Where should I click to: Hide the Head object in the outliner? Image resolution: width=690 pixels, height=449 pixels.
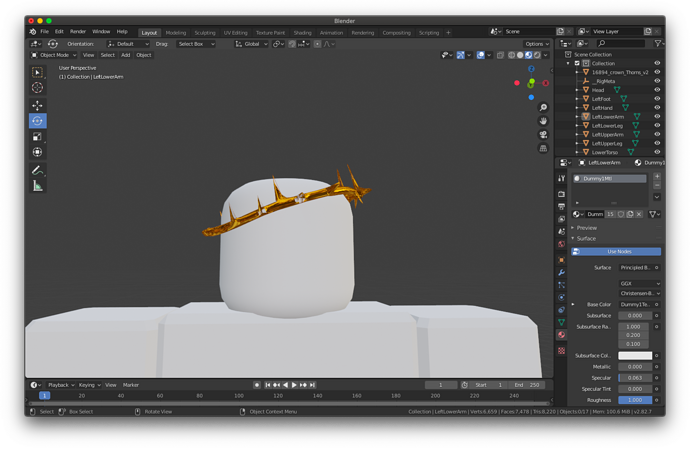(657, 90)
